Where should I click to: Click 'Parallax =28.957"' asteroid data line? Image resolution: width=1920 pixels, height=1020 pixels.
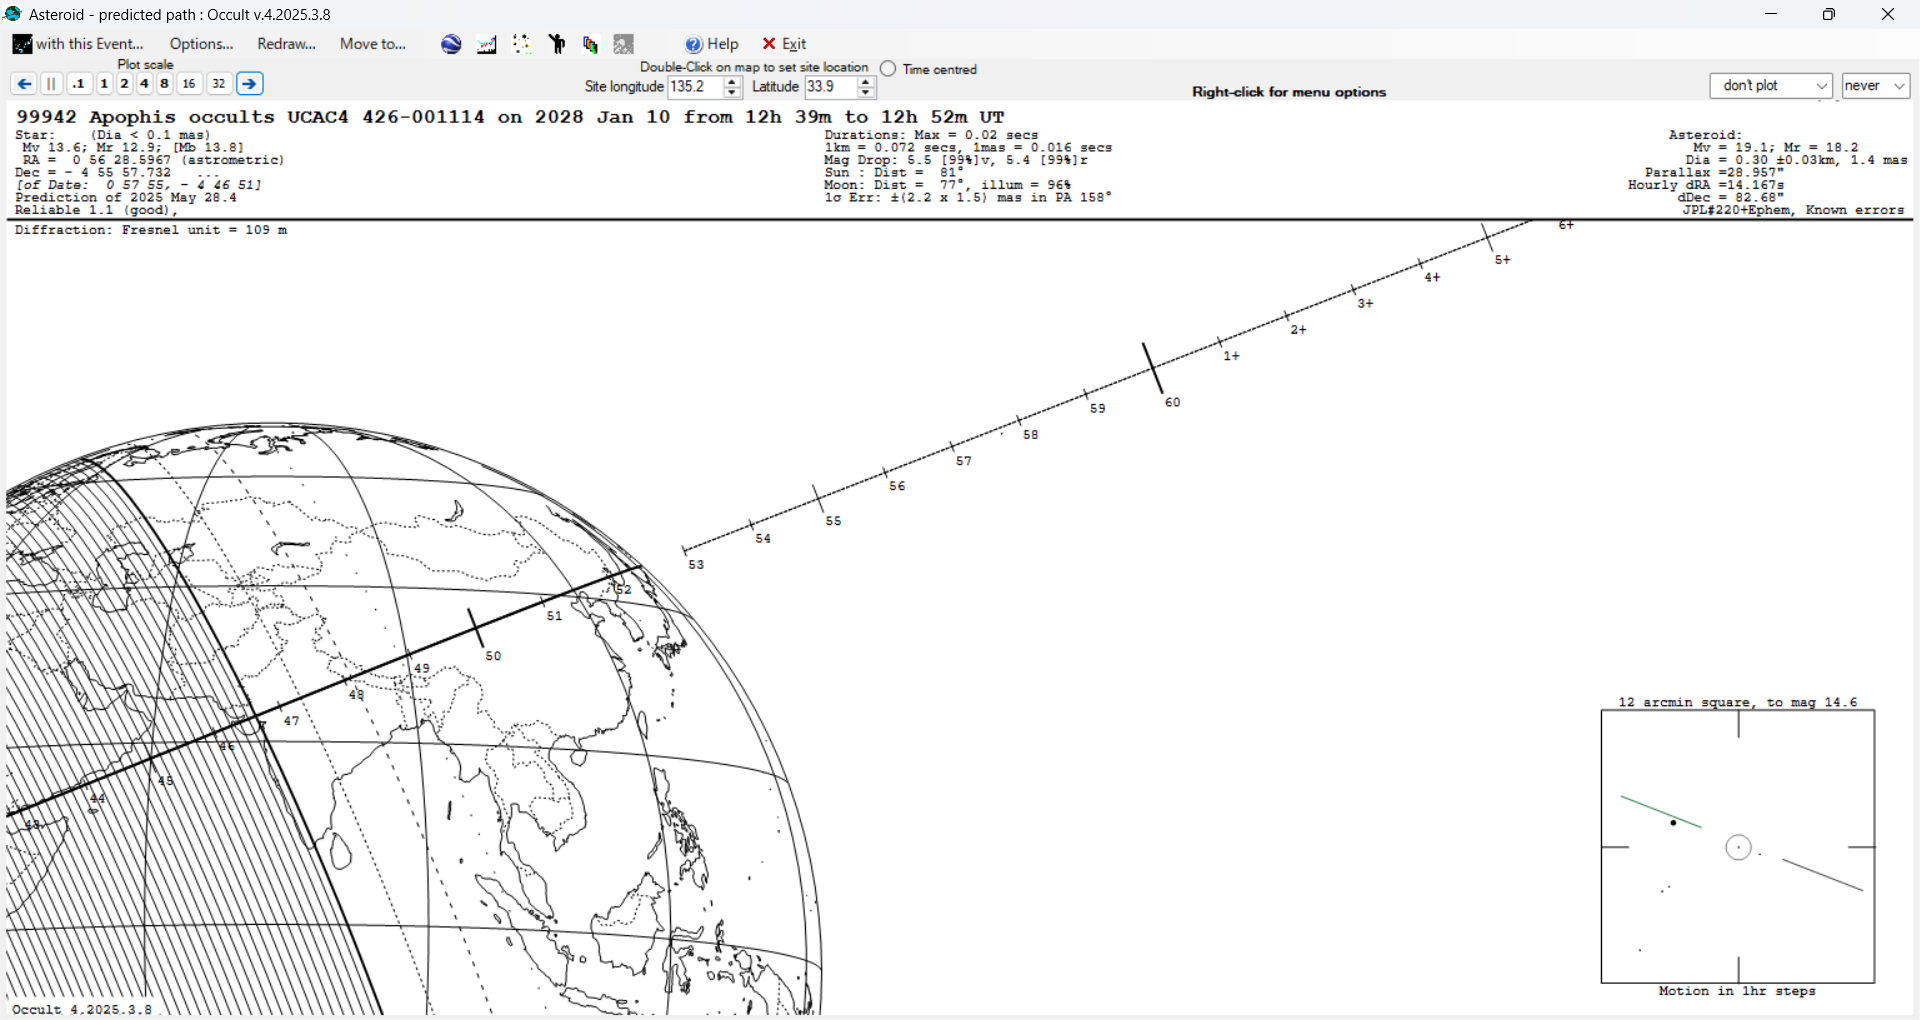point(1714,173)
